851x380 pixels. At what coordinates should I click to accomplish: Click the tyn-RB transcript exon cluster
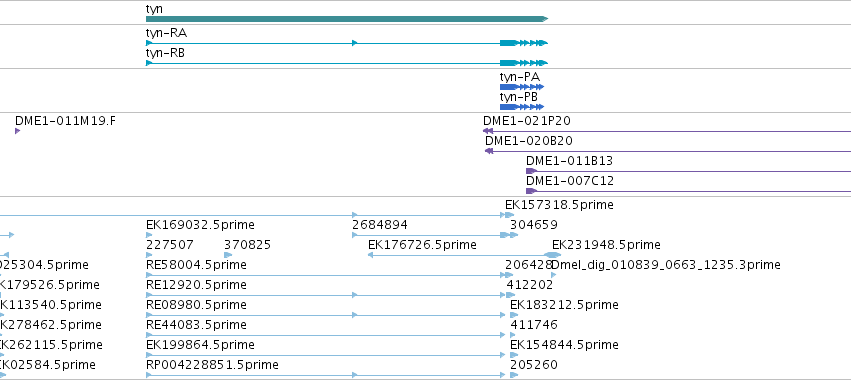pyautogui.click(x=524, y=63)
